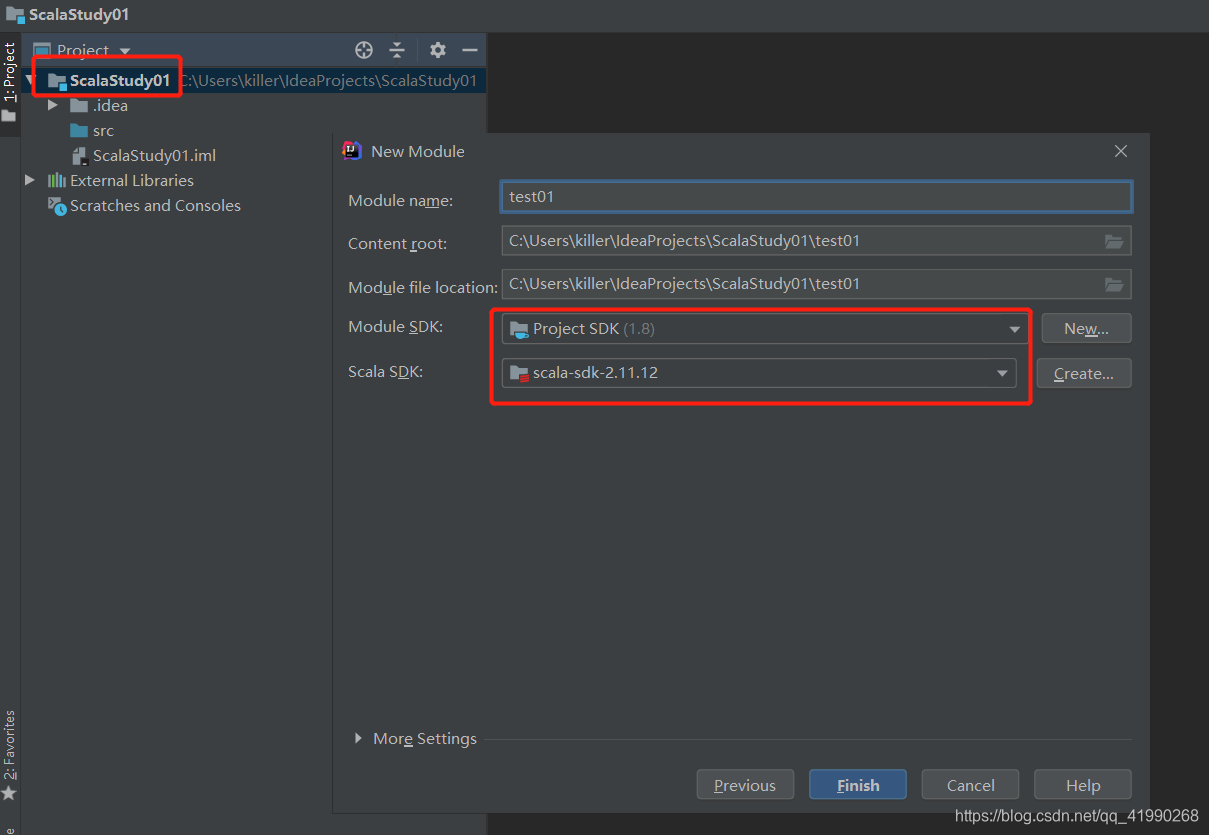
Task: Click the src folder icon
Action: [x=79, y=130]
